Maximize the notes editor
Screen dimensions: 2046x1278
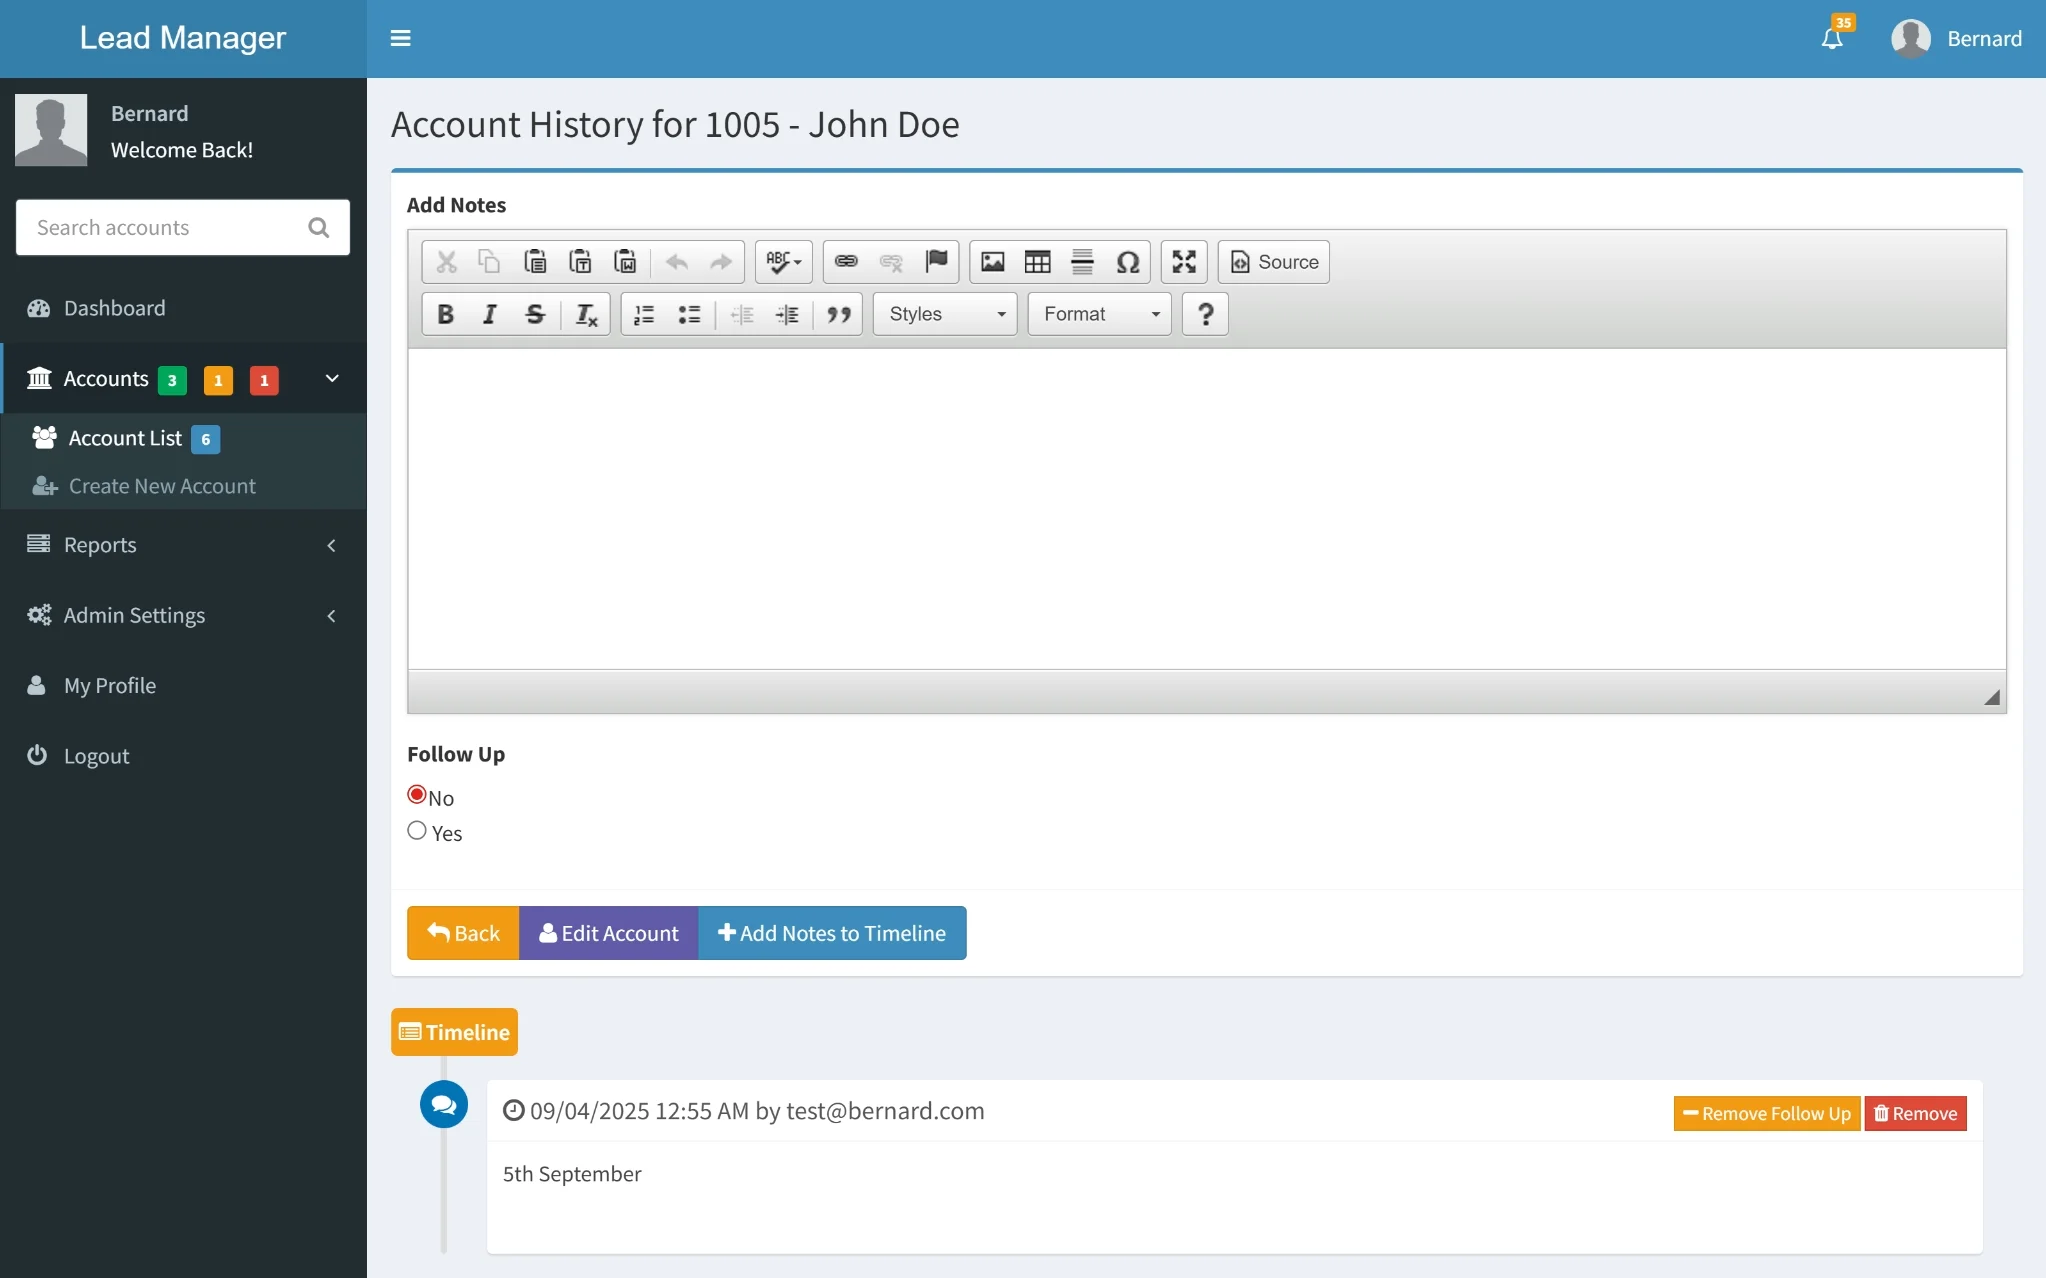tap(1183, 262)
